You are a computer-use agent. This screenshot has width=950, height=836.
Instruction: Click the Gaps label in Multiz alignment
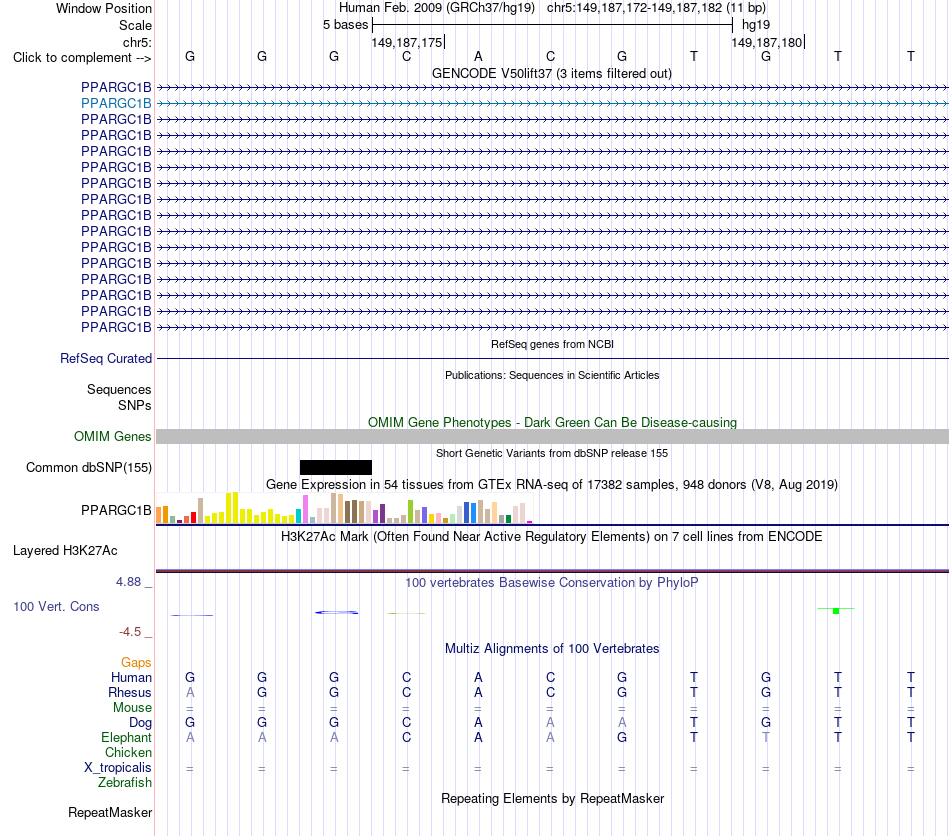(136, 663)
